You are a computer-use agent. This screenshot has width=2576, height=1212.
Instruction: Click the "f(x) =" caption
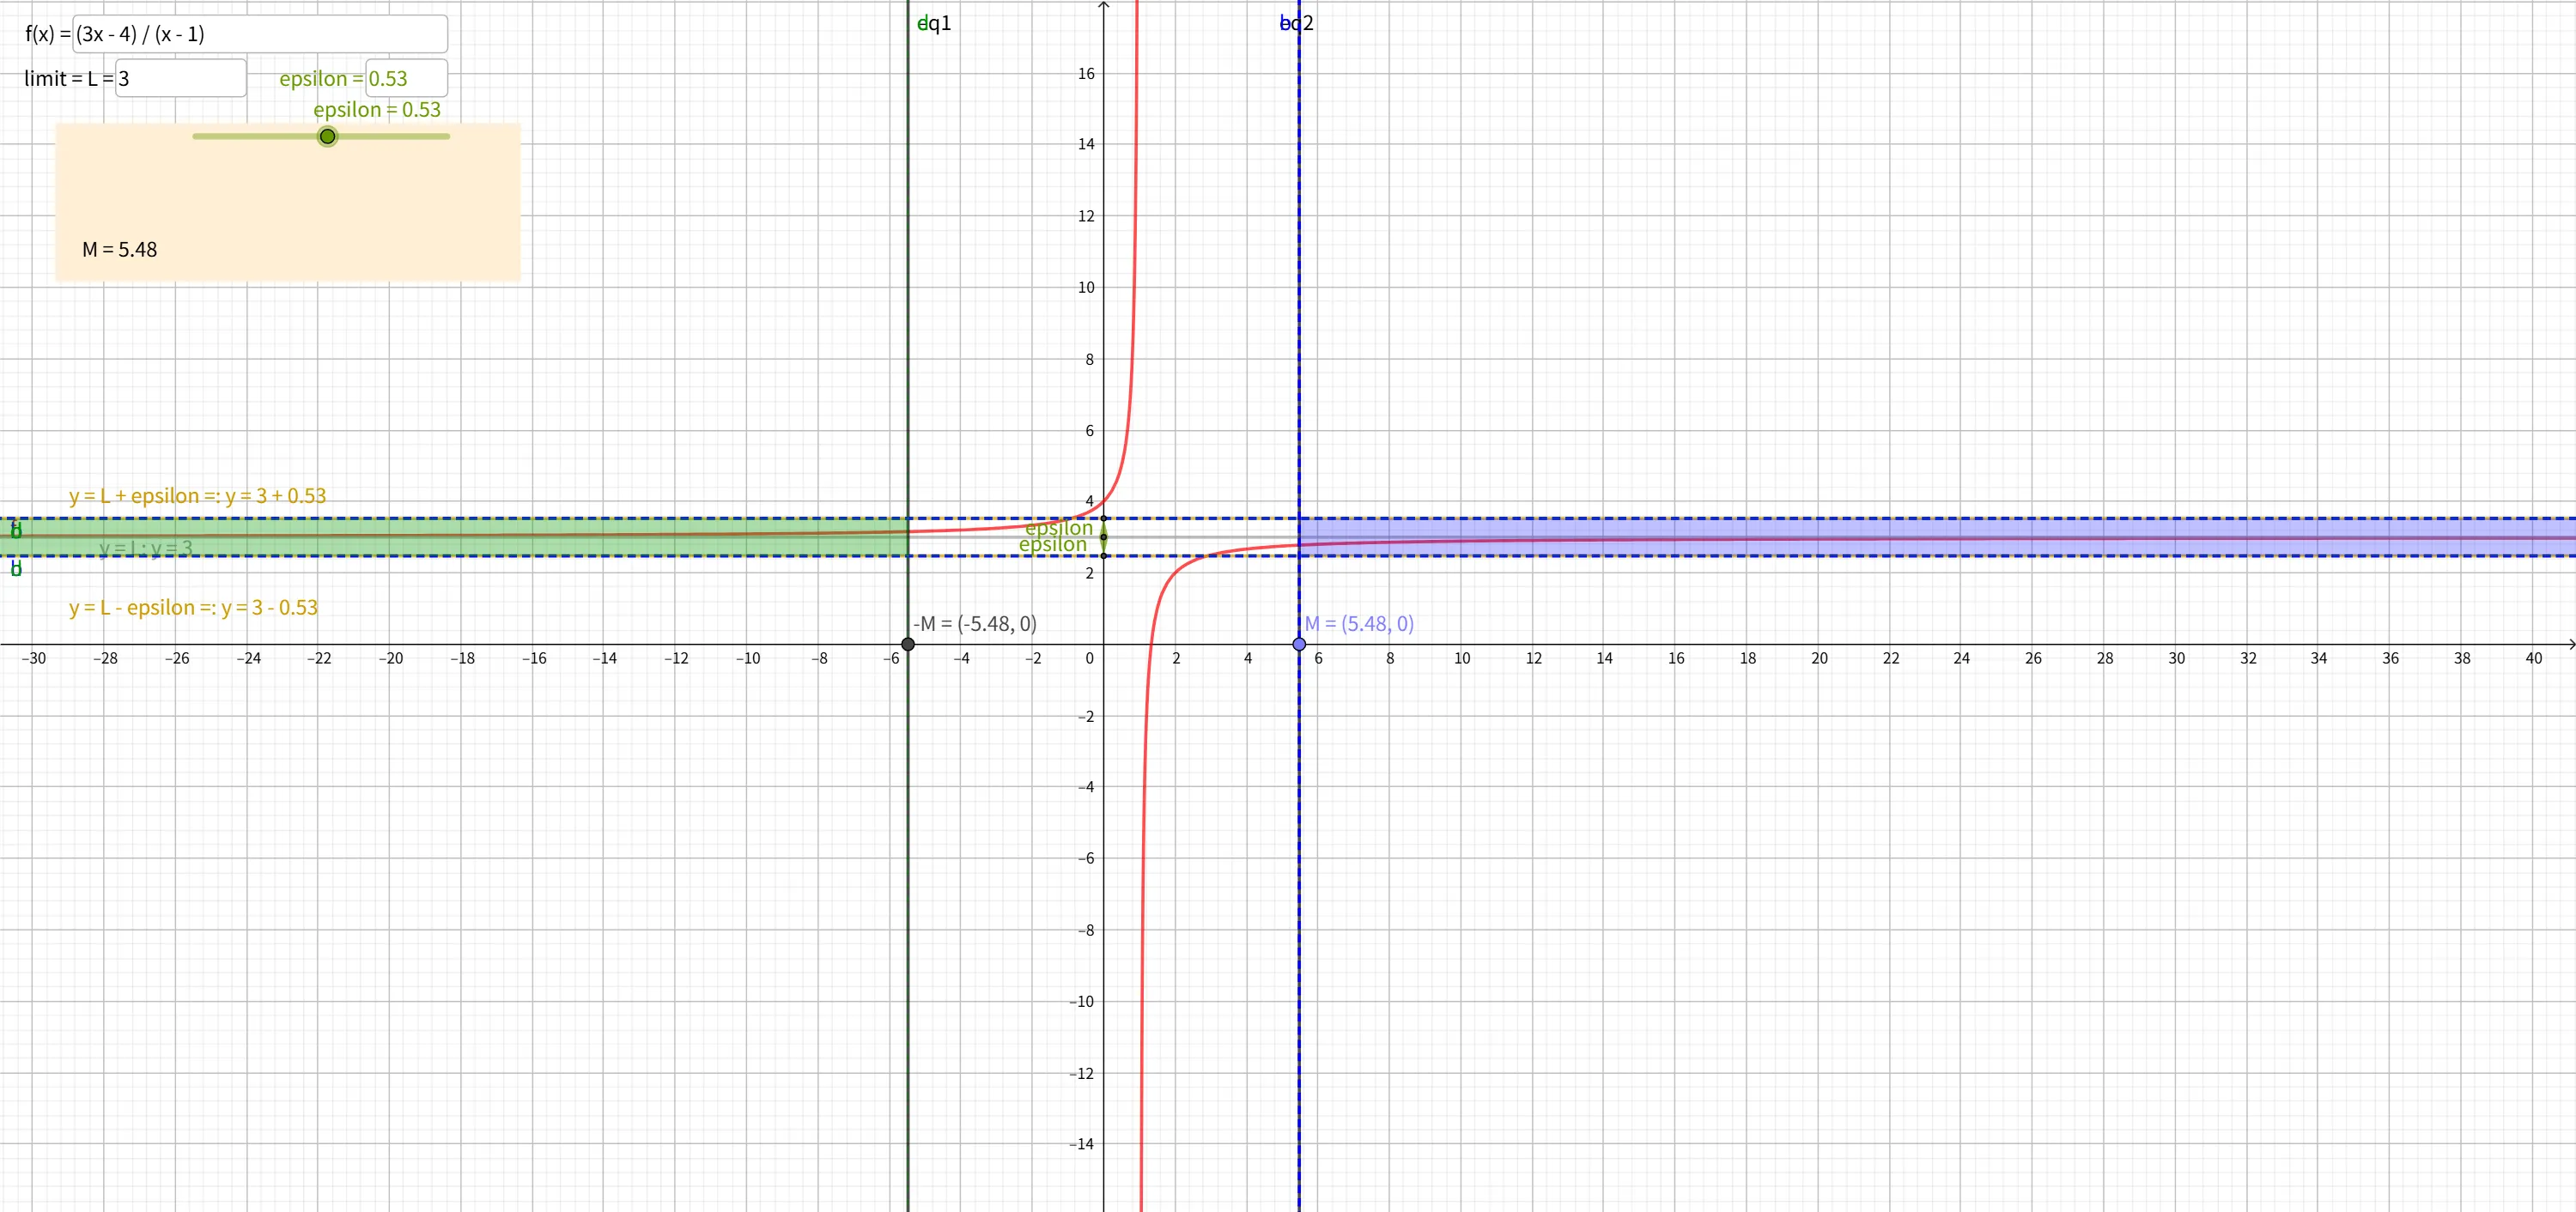click(x=48, y=34)
